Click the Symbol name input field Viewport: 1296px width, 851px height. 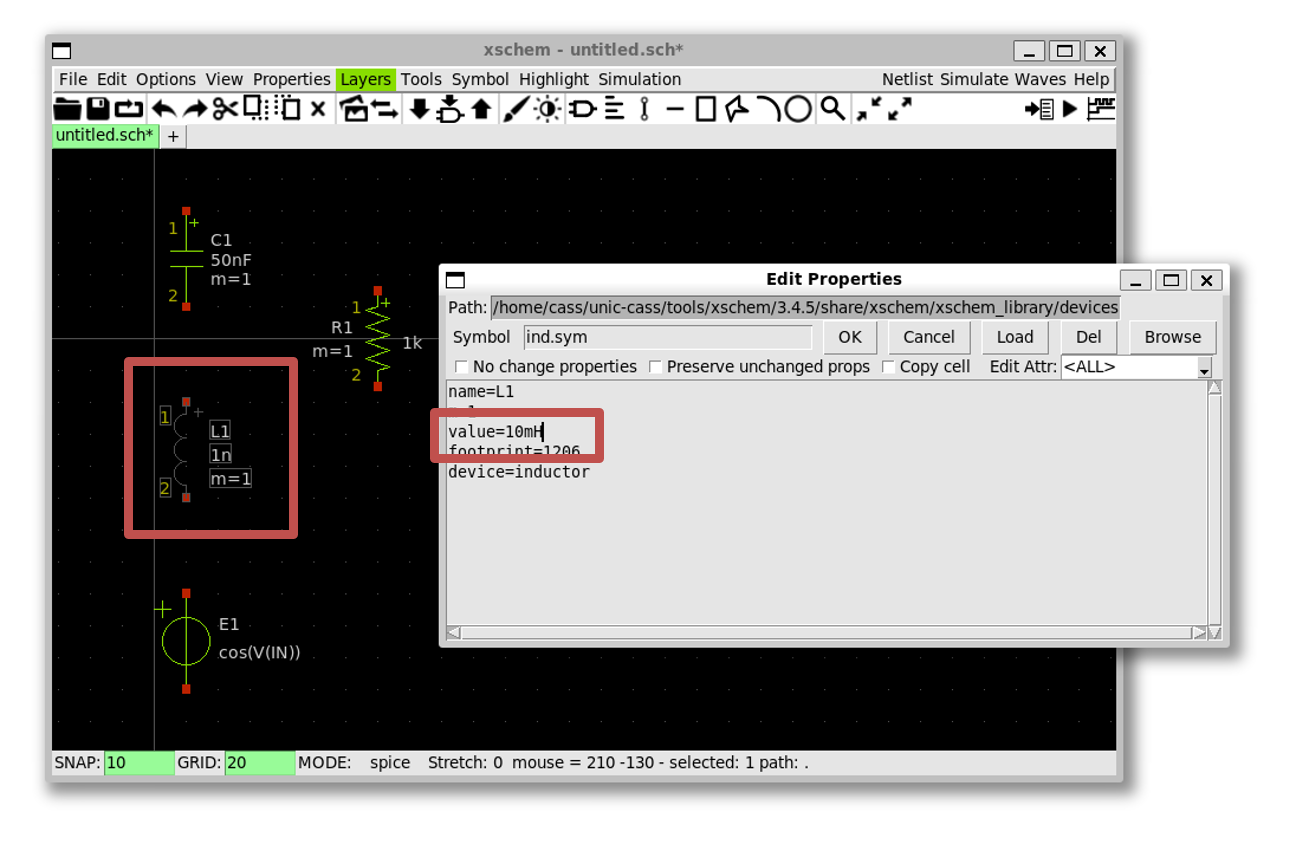pos(667,337)
